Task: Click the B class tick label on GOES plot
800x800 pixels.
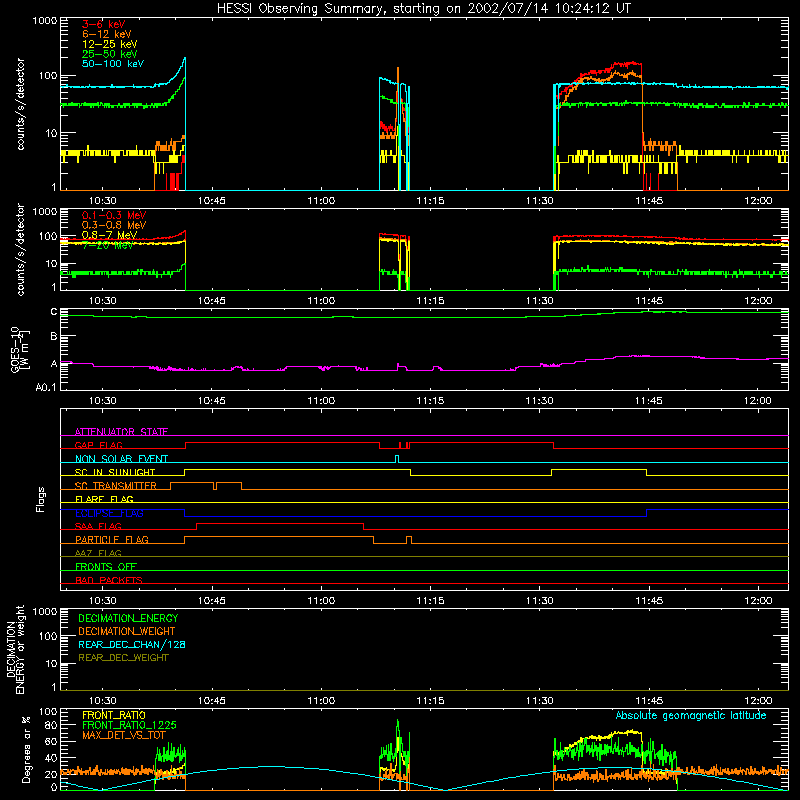Action: [x=54, y=337]
